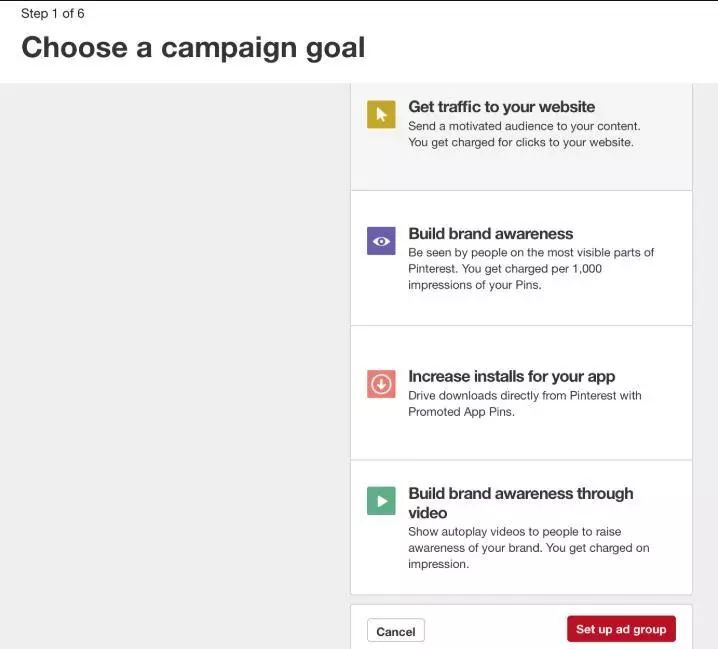Screen dimensions: 718x649
Task: Click the red 'Set up ad group' button
Action: point(621,629)
